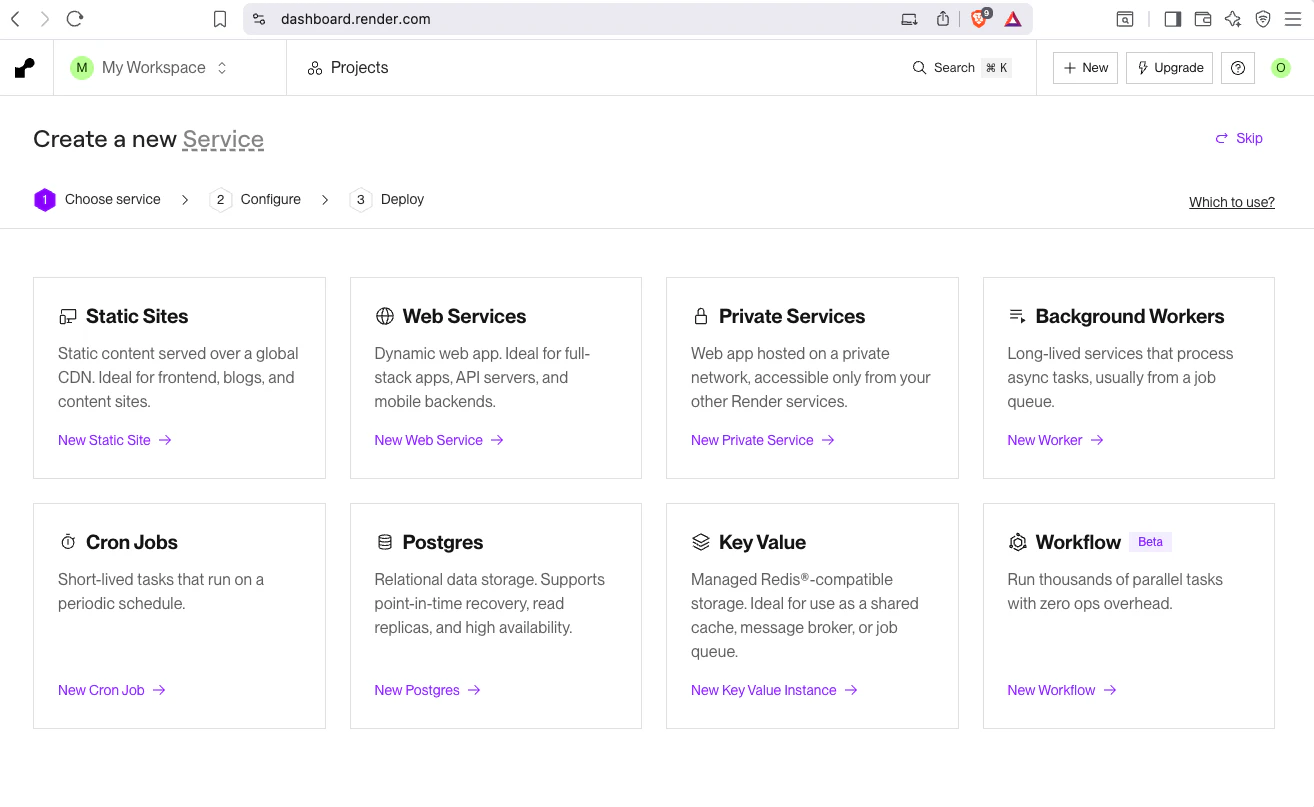Select the Cron Jobs heading text
Screen dimensions: 1314x807
click(x=132, y=542)
